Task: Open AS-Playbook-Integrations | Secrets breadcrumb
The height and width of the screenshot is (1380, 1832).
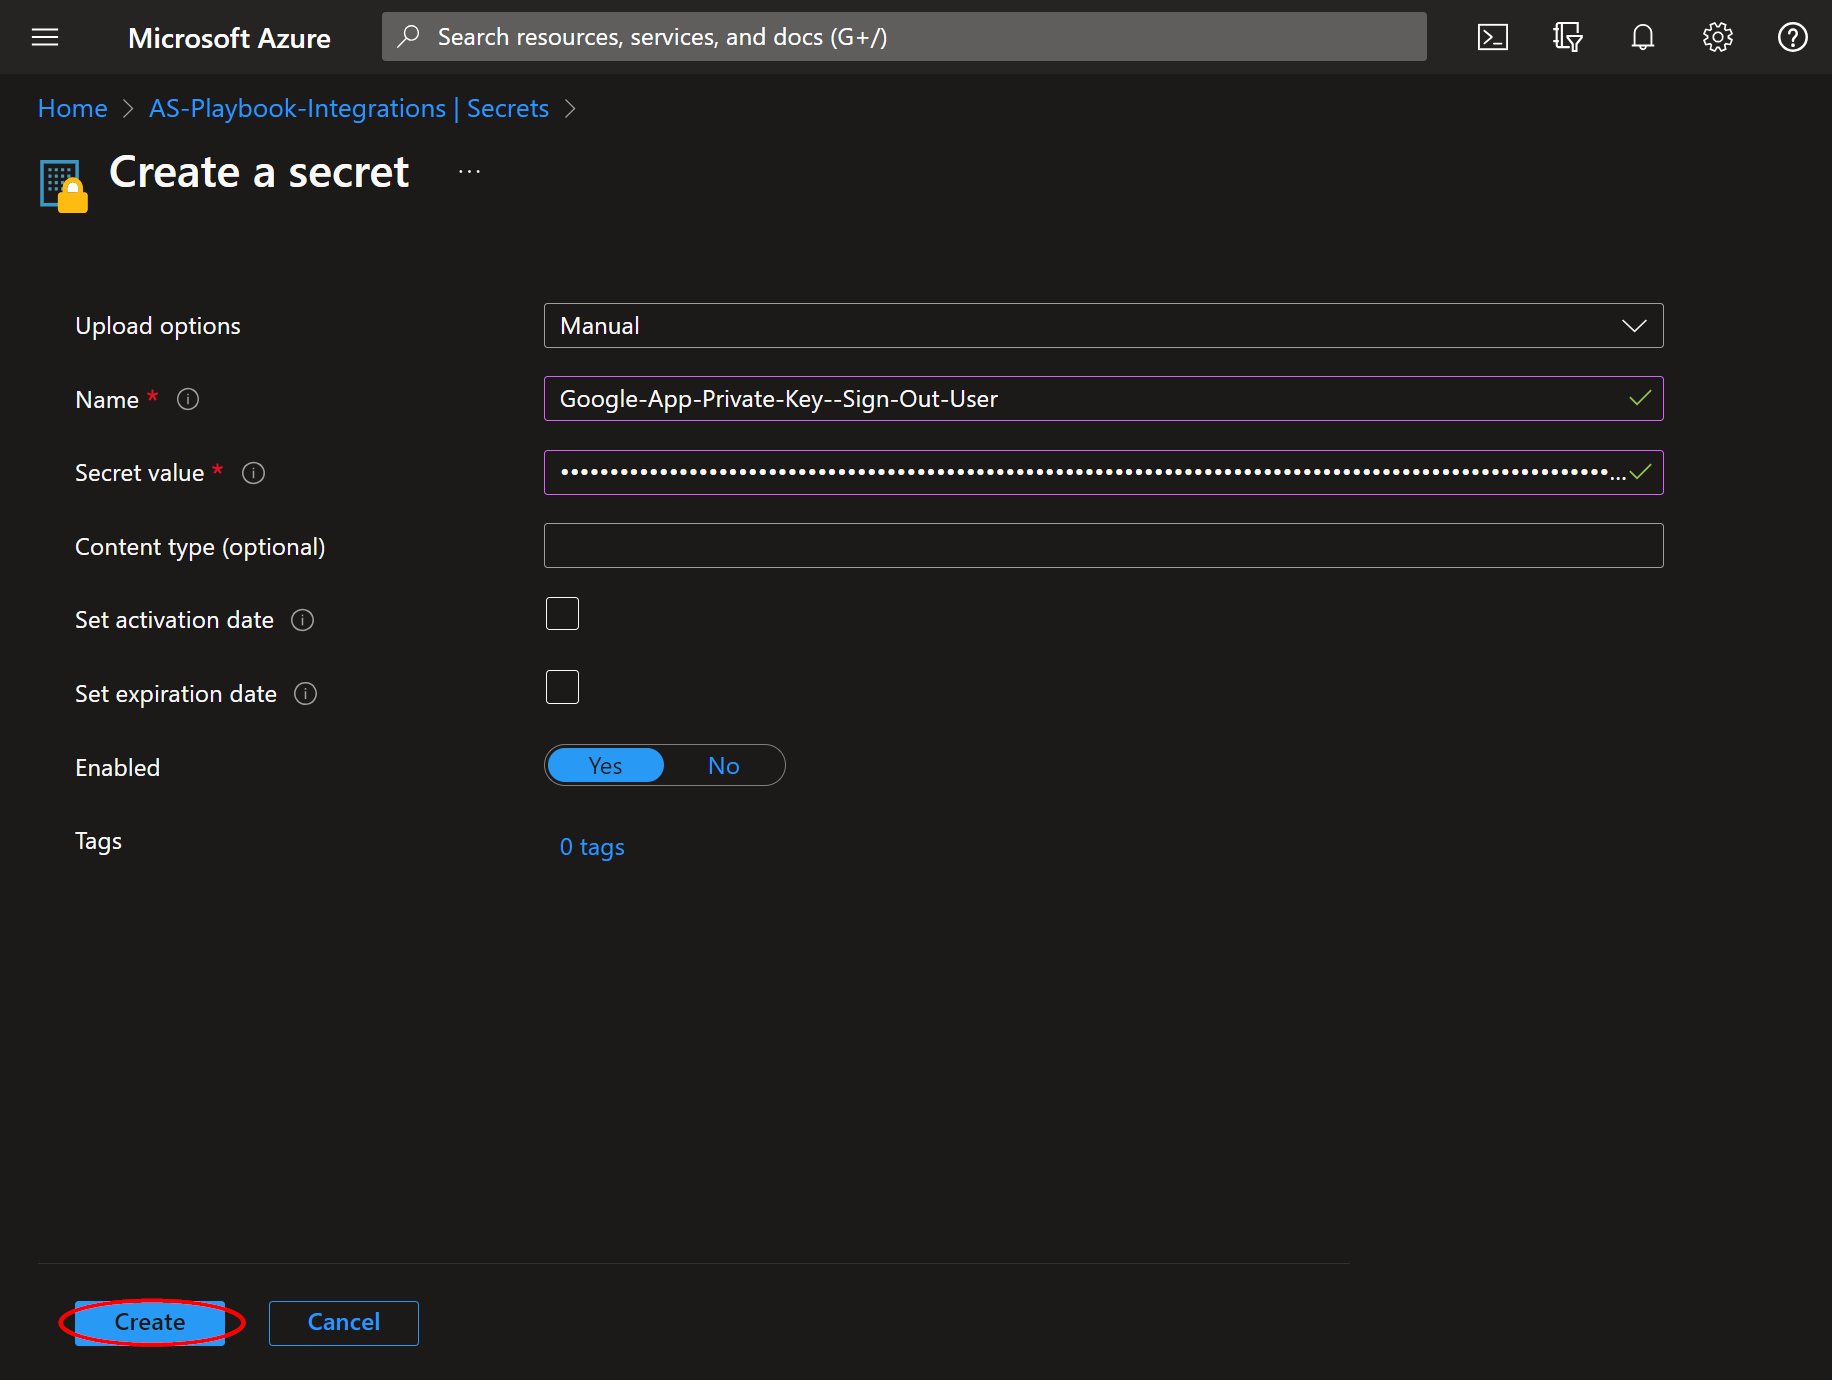Action: click(349, 108)
